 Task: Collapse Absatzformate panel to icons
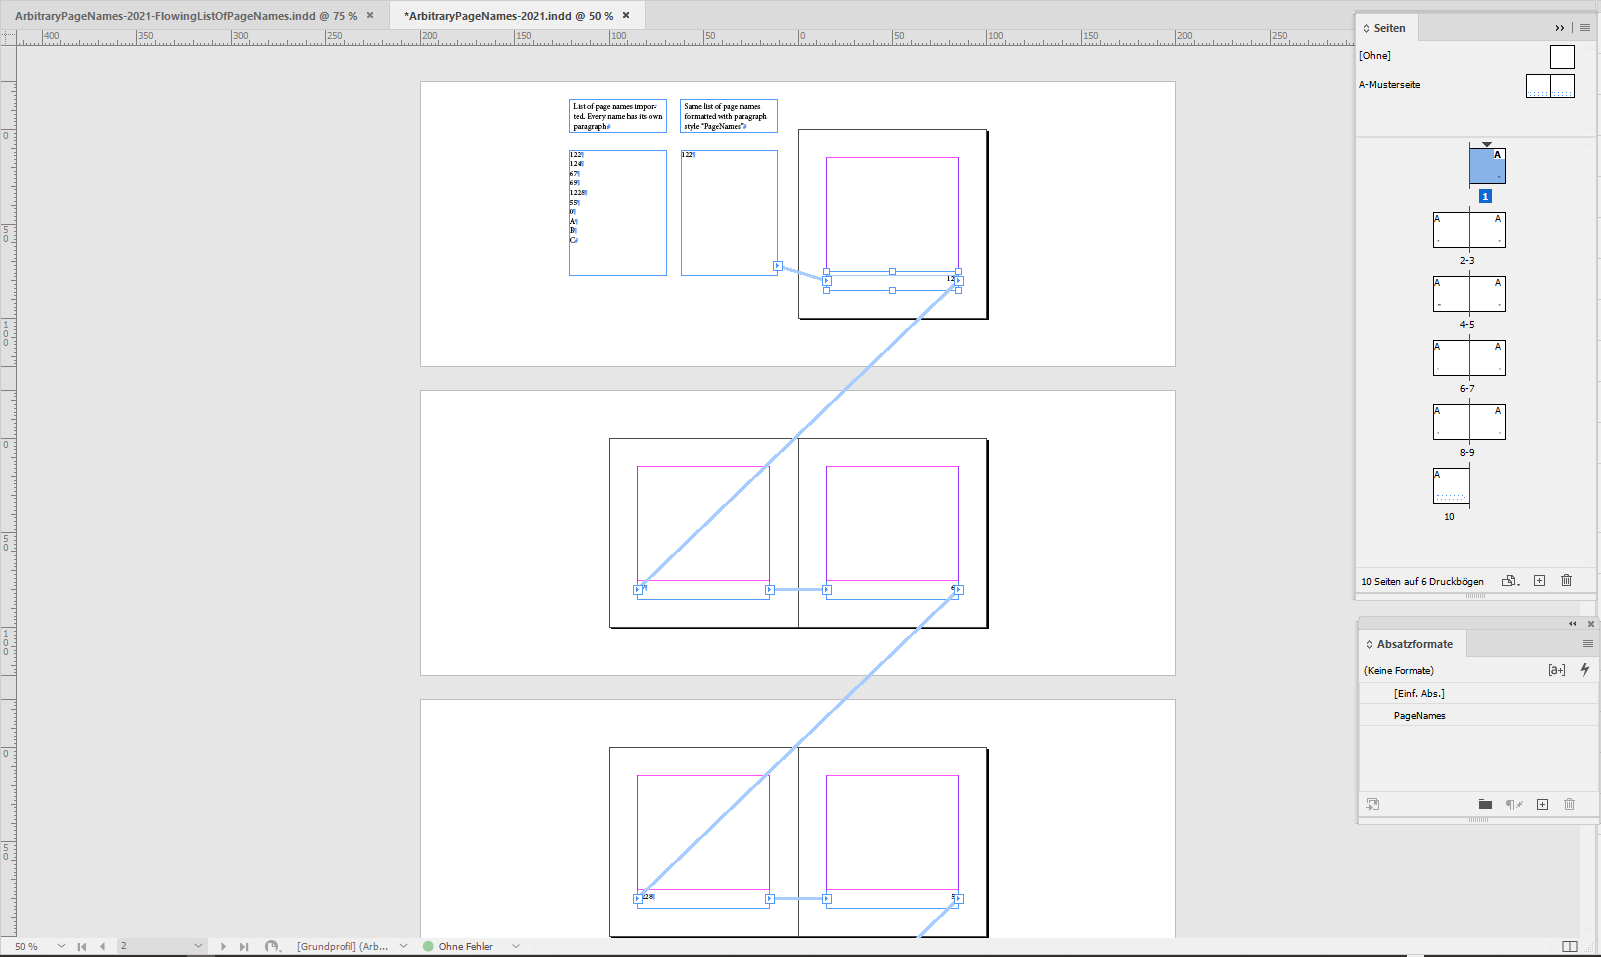[x=1573, y=624]
